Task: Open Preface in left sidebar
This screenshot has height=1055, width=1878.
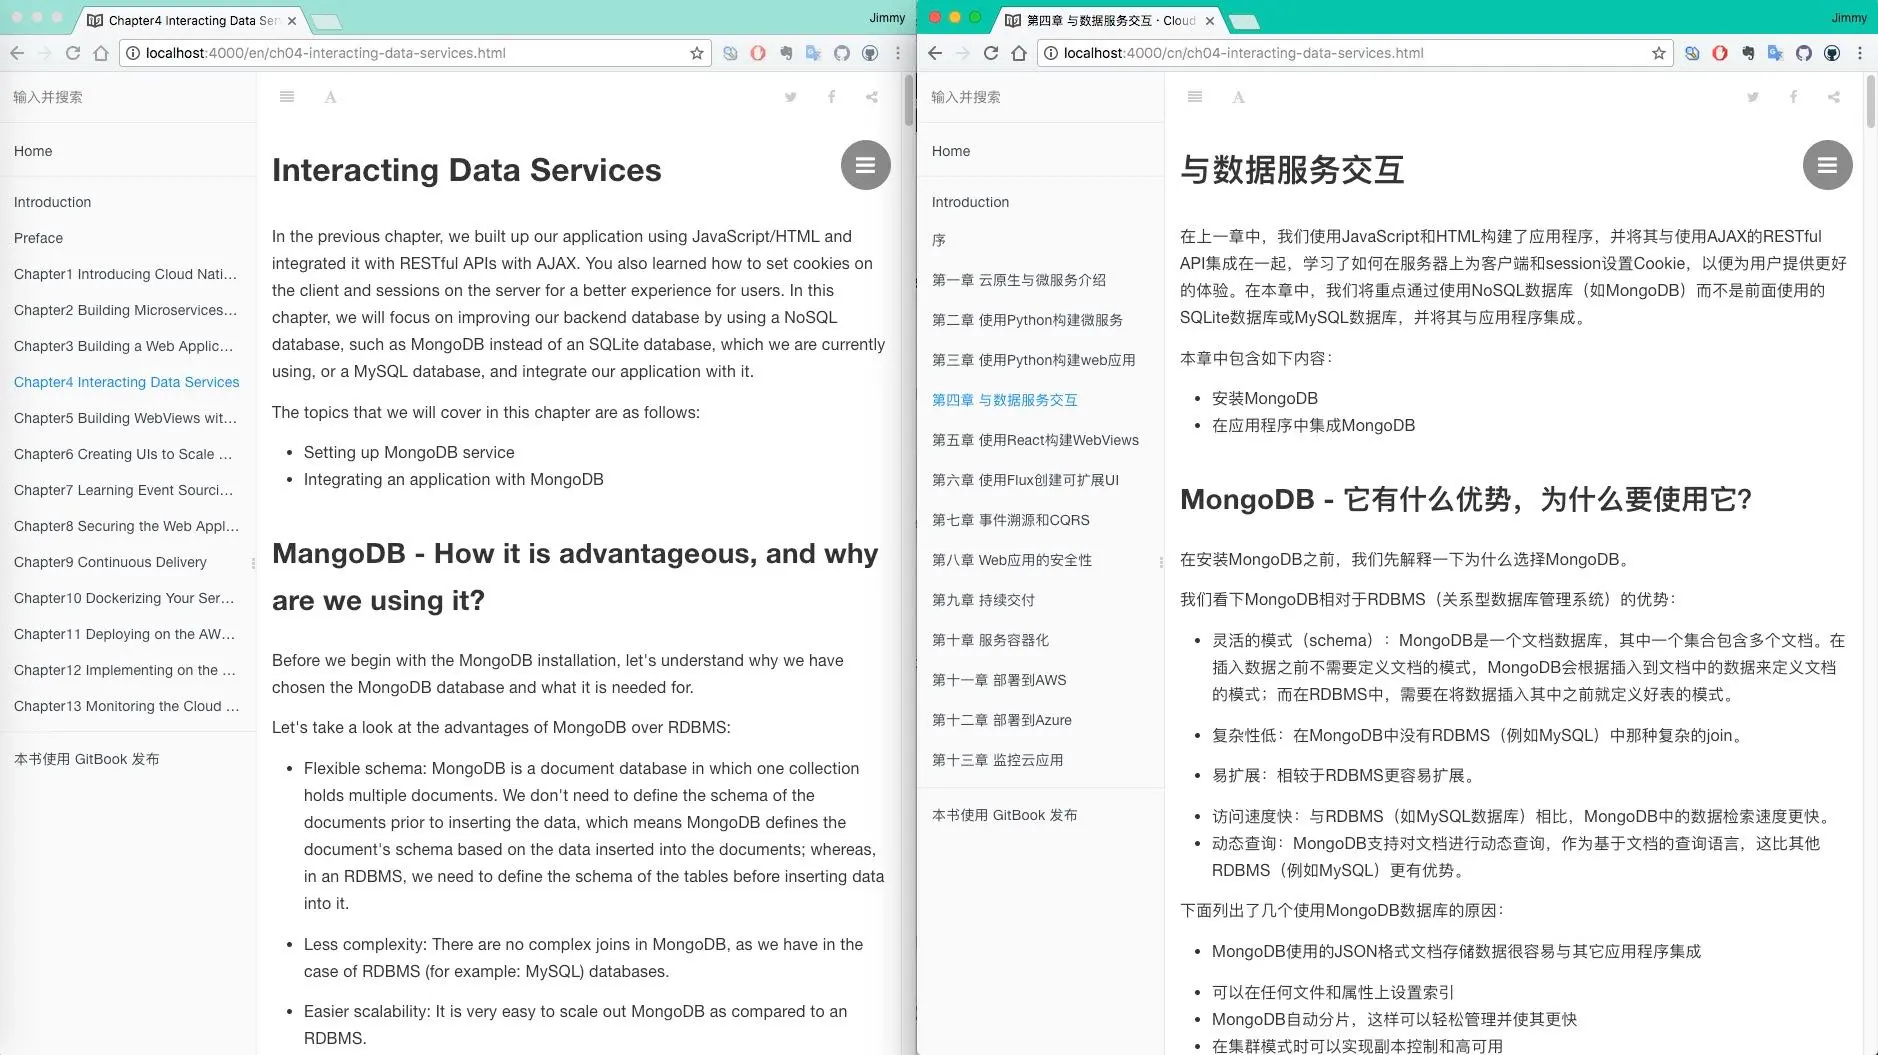Action: click(x=38, y=238)
